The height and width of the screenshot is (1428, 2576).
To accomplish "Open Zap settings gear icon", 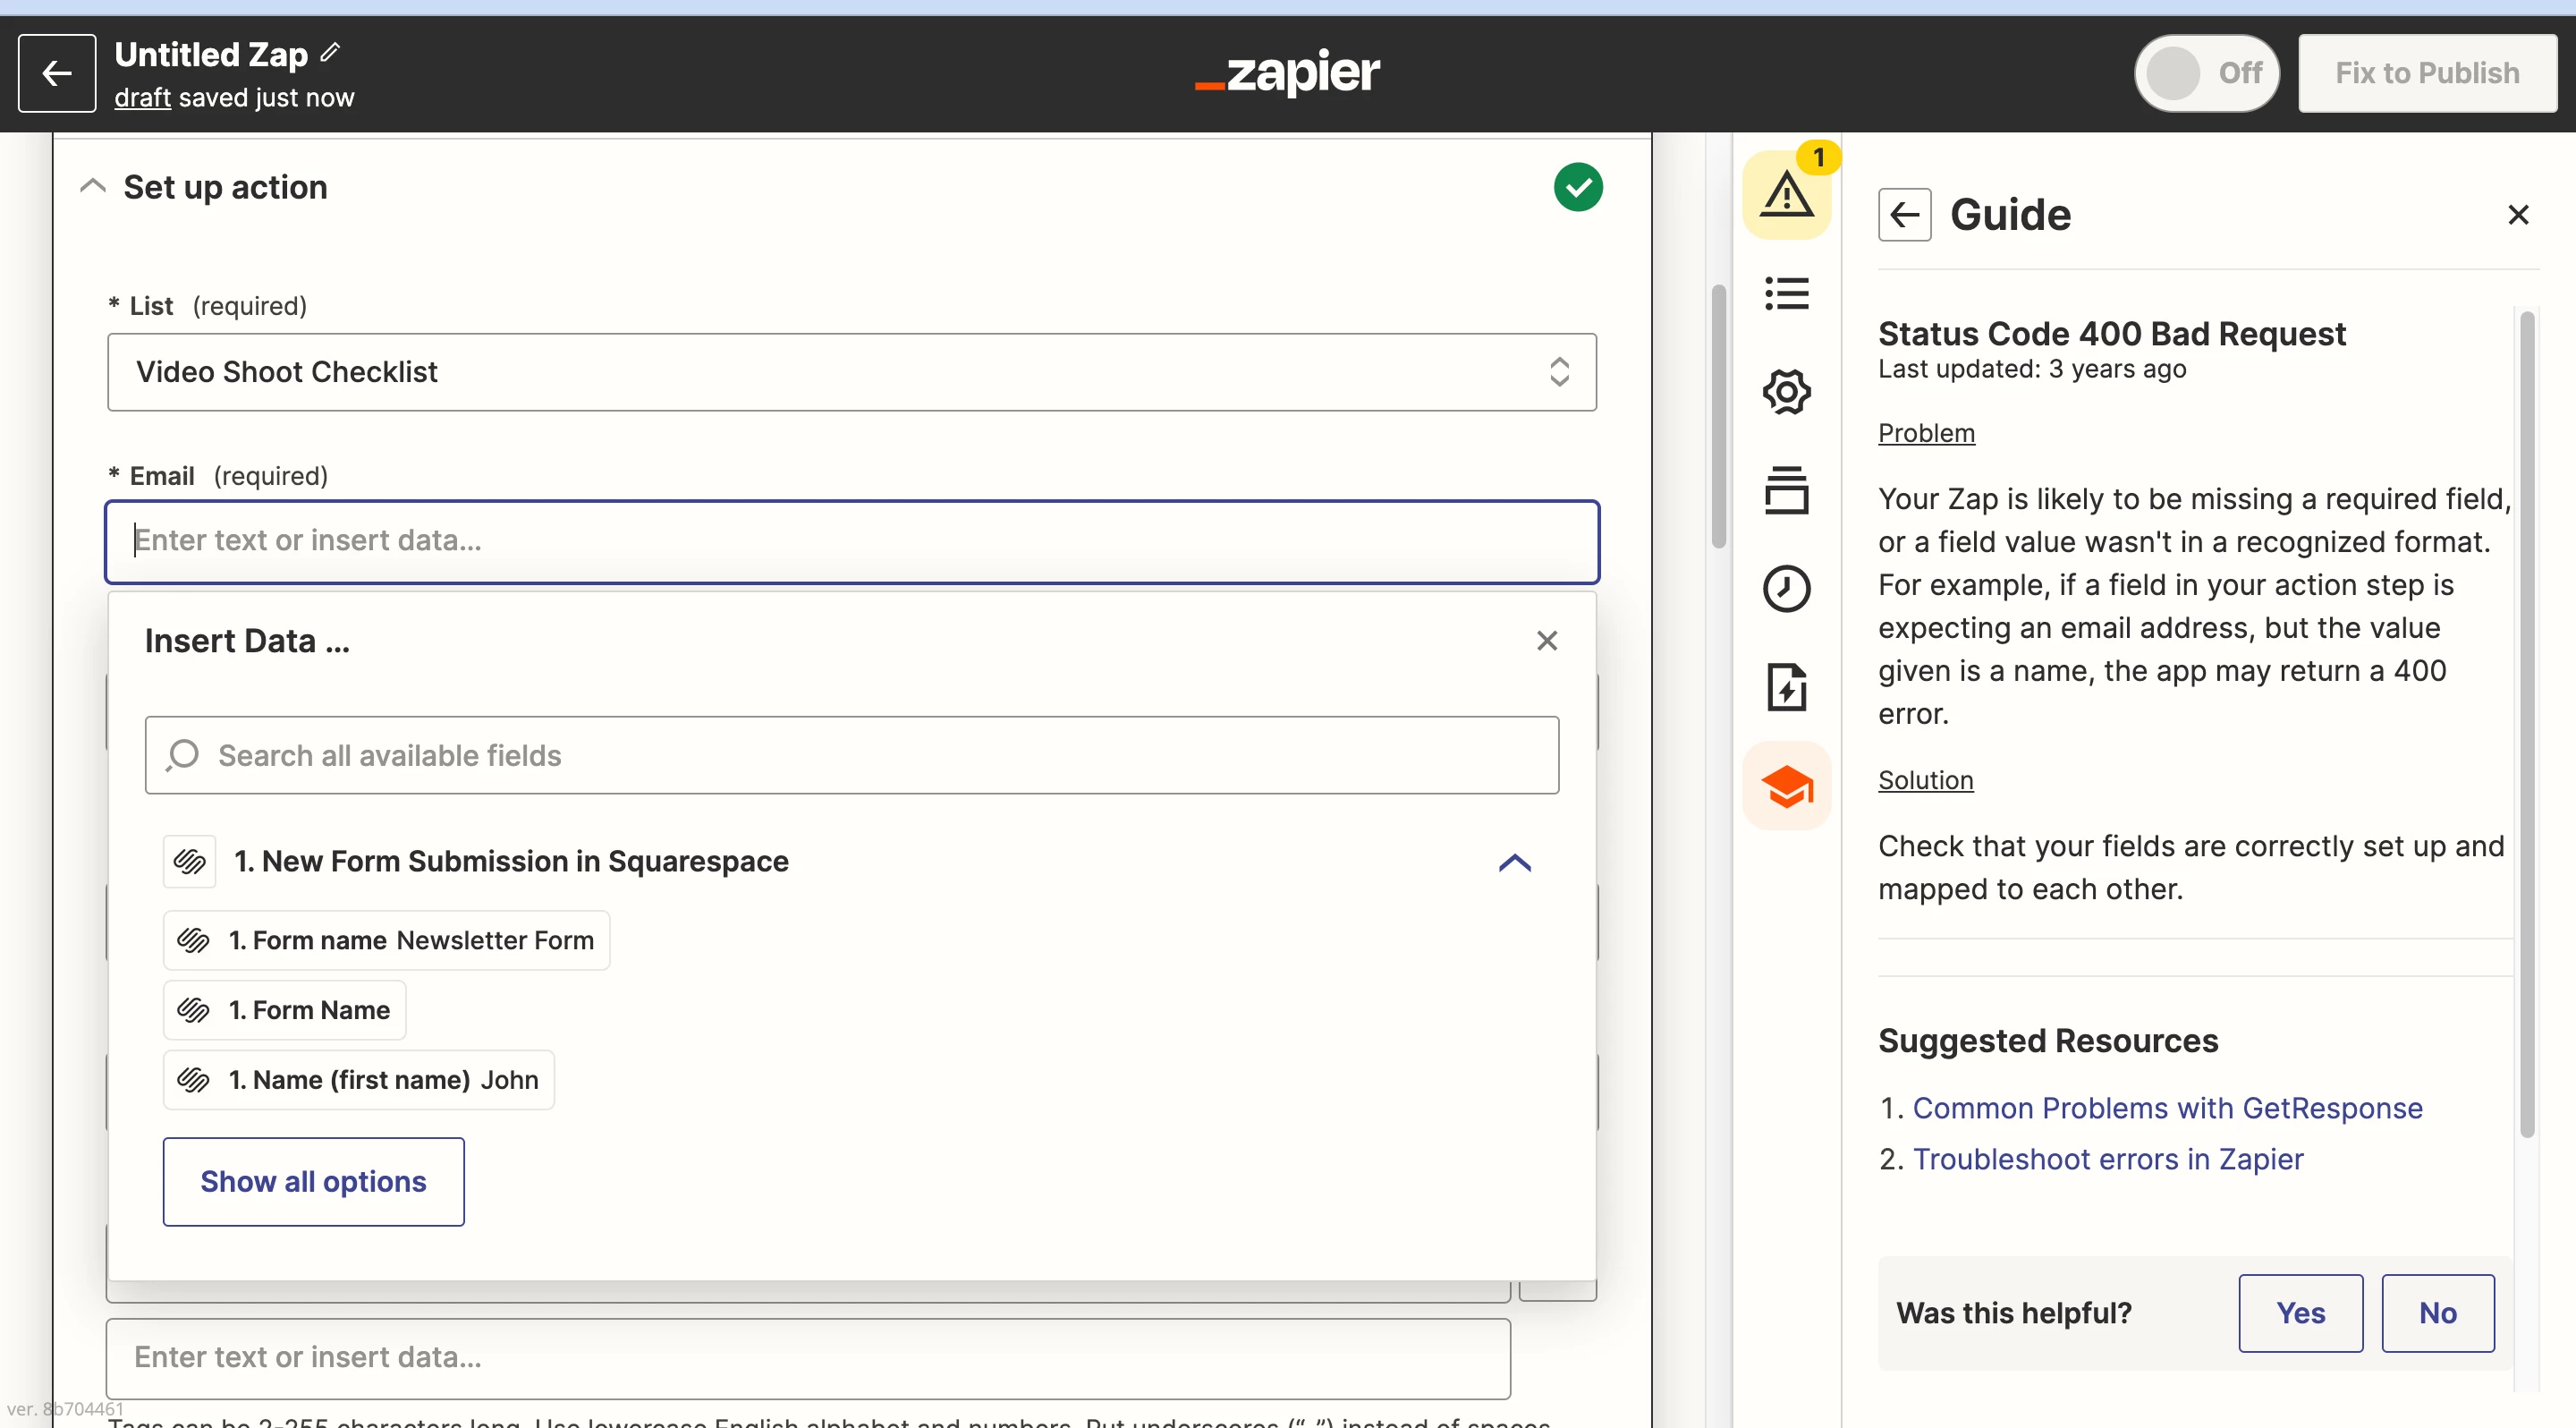I will point(1786,391).
